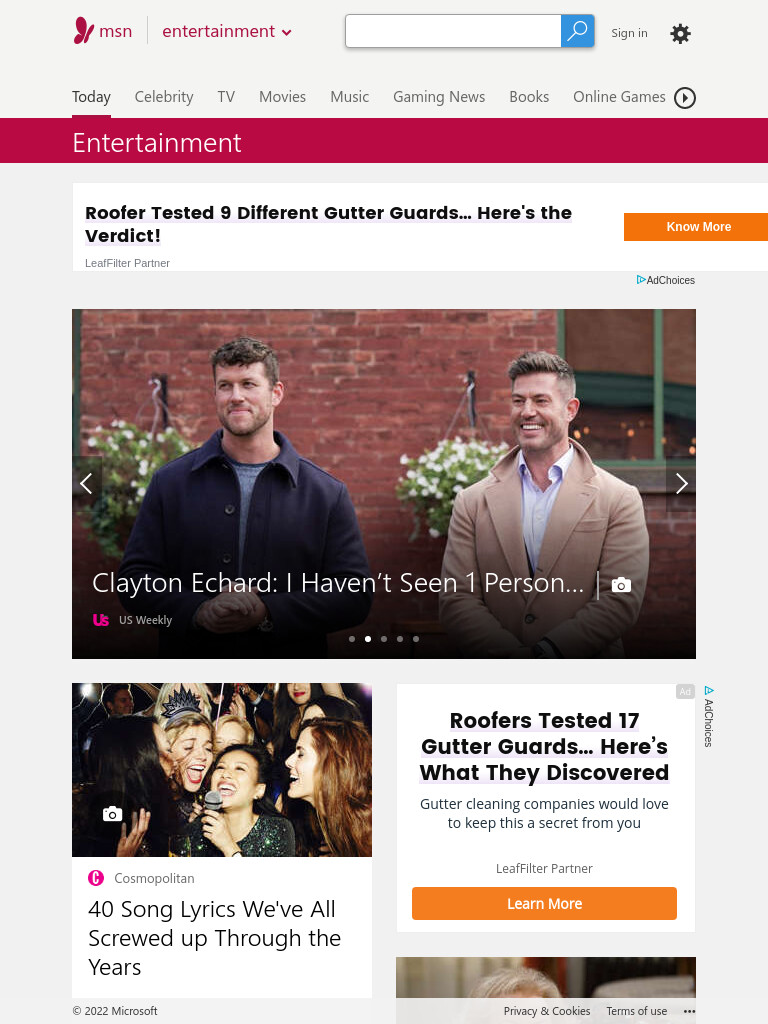Focus the search text field
This screenshot has width=768, height=1024.
pos(453,31)
